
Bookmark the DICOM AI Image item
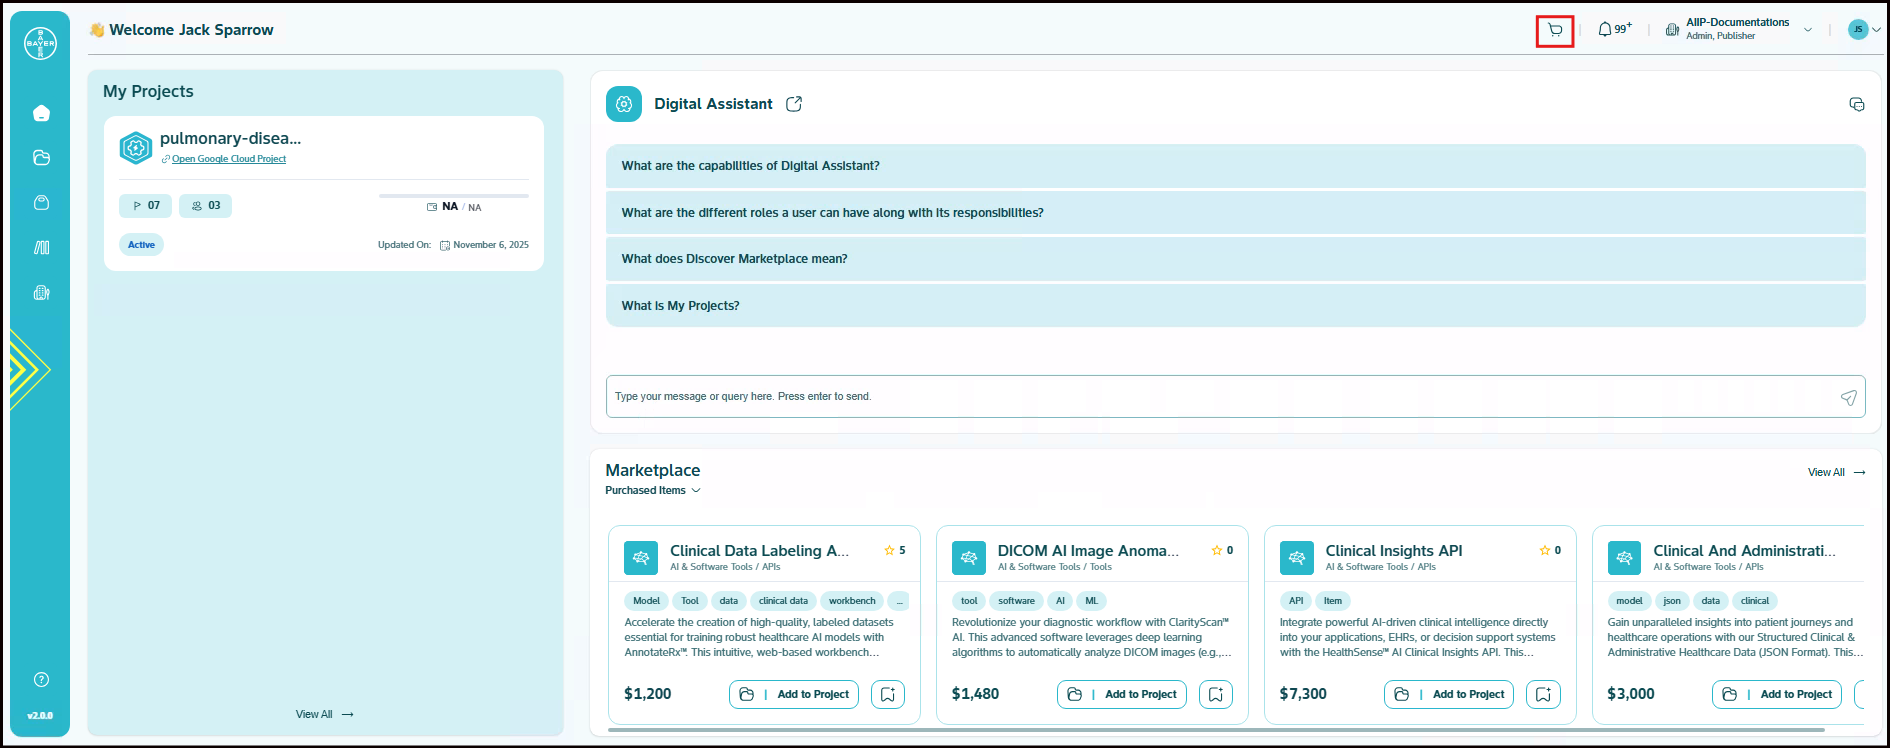tap(1215, 694)
